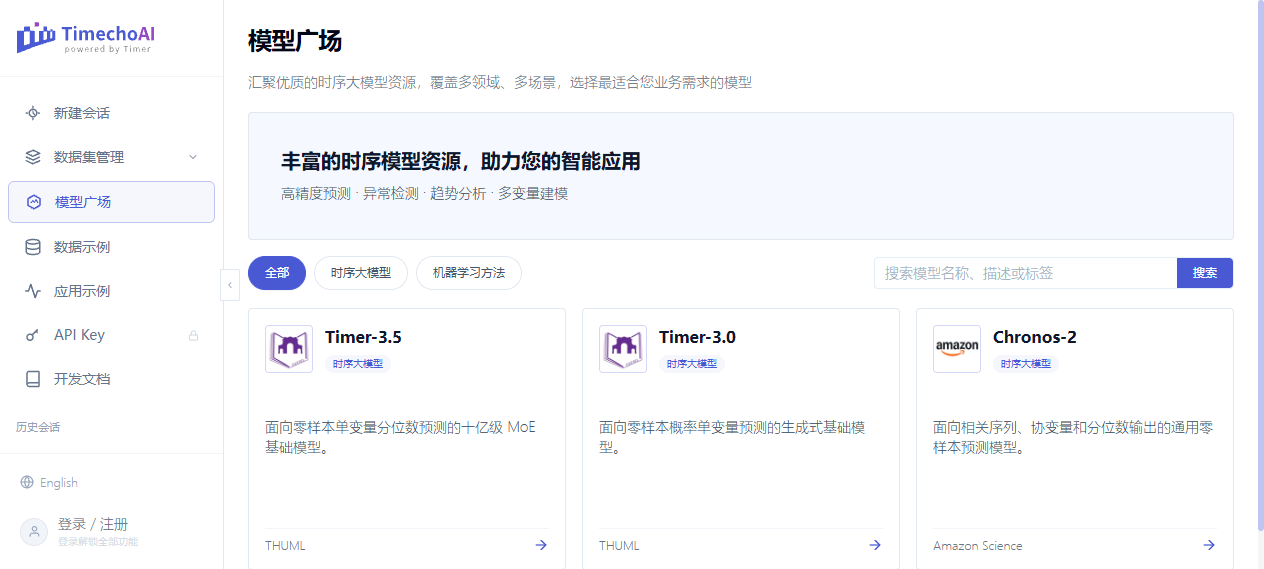The image size is (1264, 569).
Task: Open 数据集管理 menu item
Action: click(111, 157)
